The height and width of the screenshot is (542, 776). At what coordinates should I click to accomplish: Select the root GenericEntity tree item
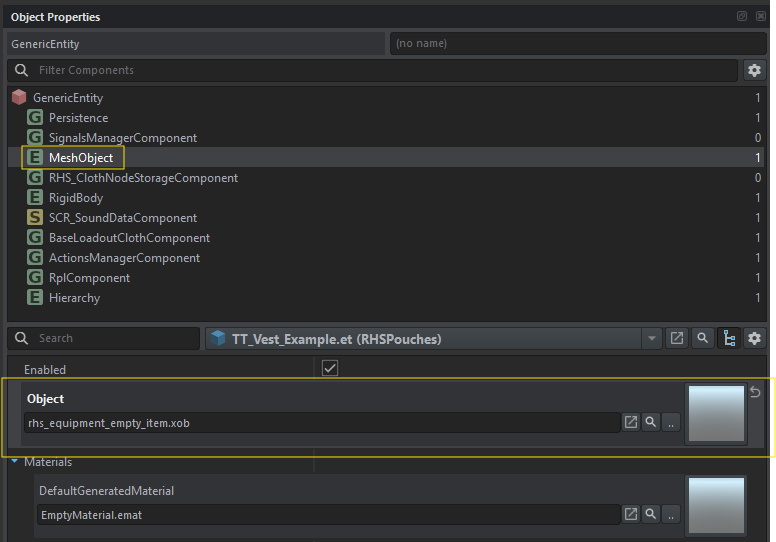tap(67, 98)
